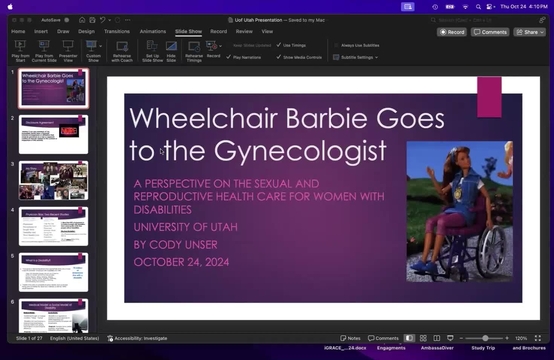Click the Home icon in the title bar
This screenshot has height=360, width=554.
click(x=82, y=20)
